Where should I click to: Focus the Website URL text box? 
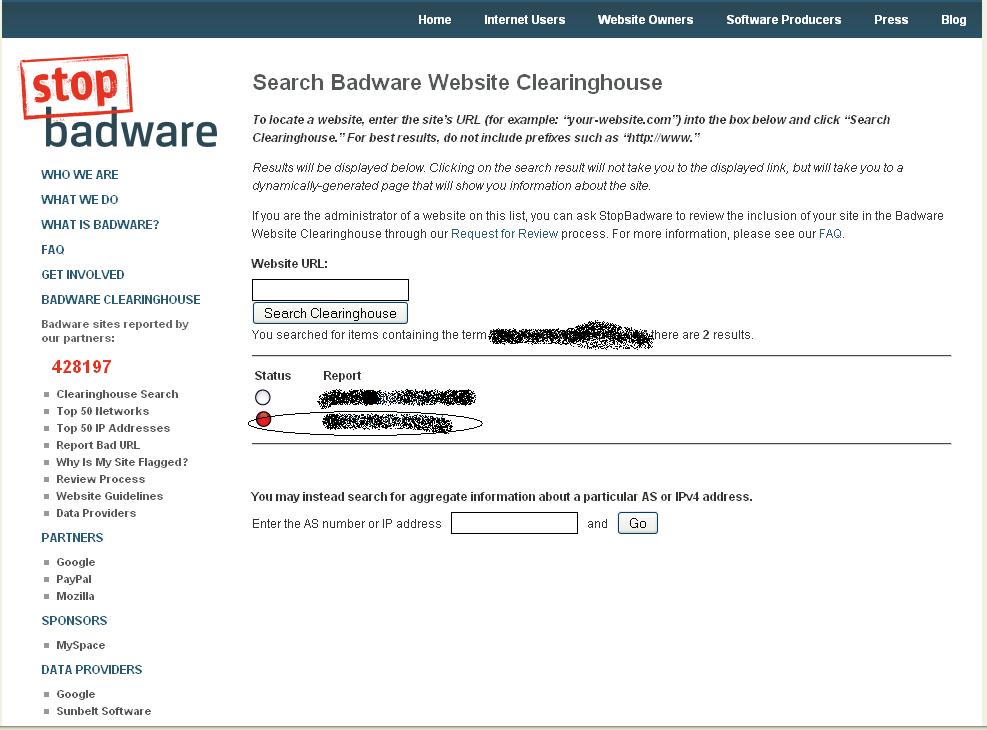click(330, 289)
